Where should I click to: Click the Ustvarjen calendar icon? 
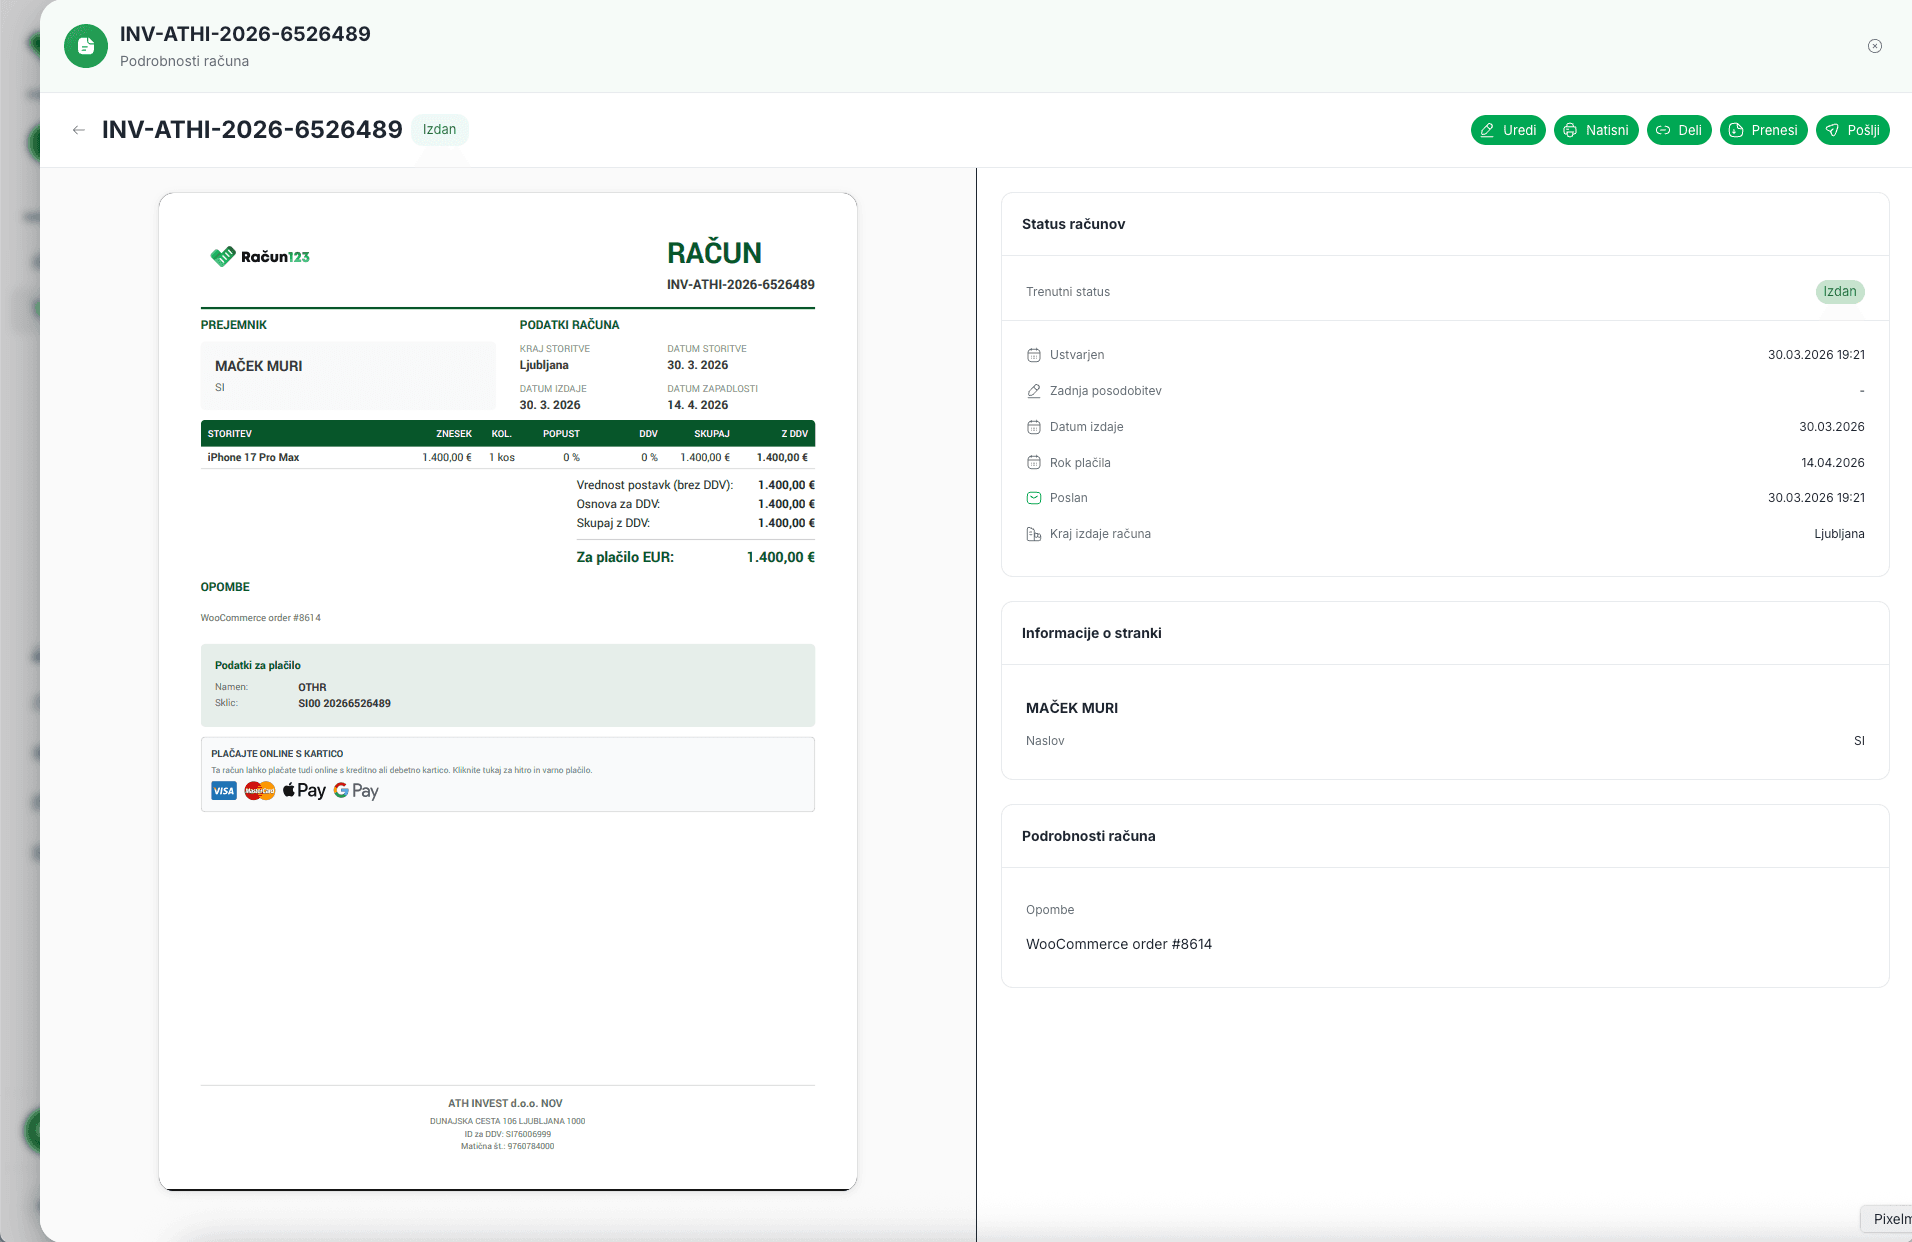click(1034, 355)
